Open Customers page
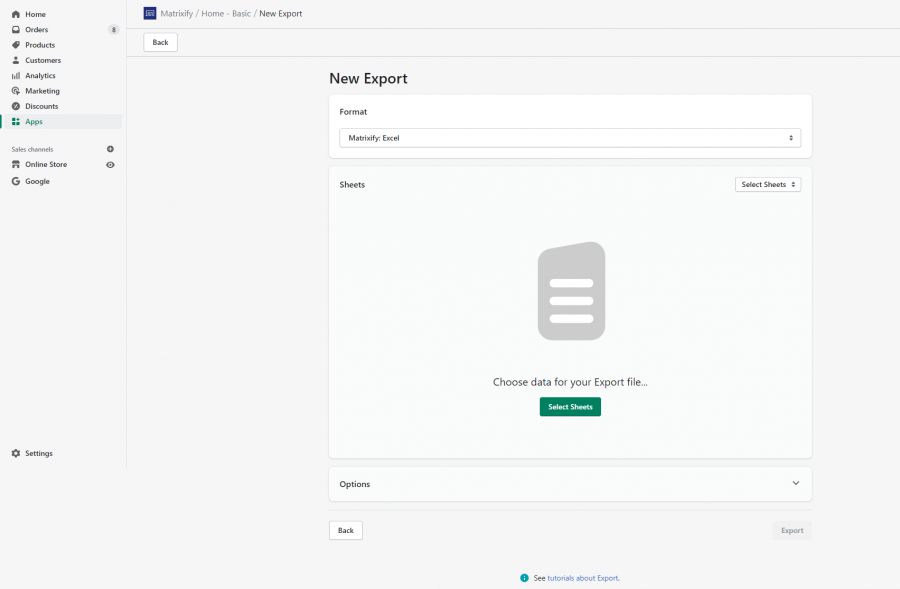Image resolution: width=900 pixels, height=589 pixels. point(43,60)
